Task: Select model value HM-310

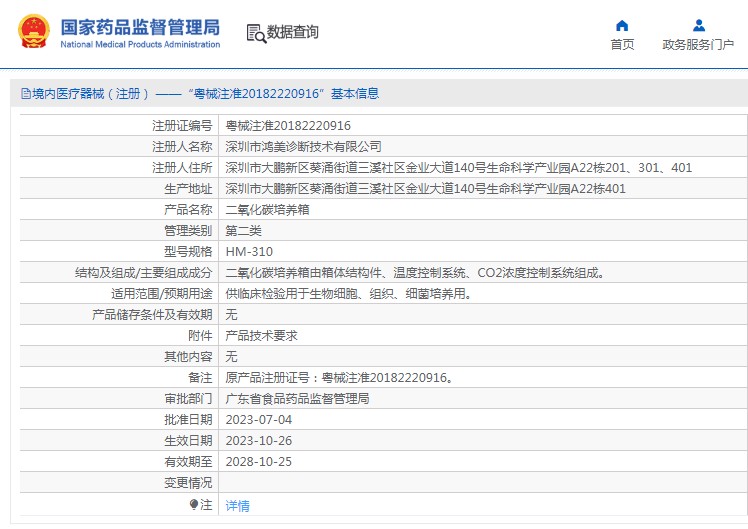Action: coord(249,251)
